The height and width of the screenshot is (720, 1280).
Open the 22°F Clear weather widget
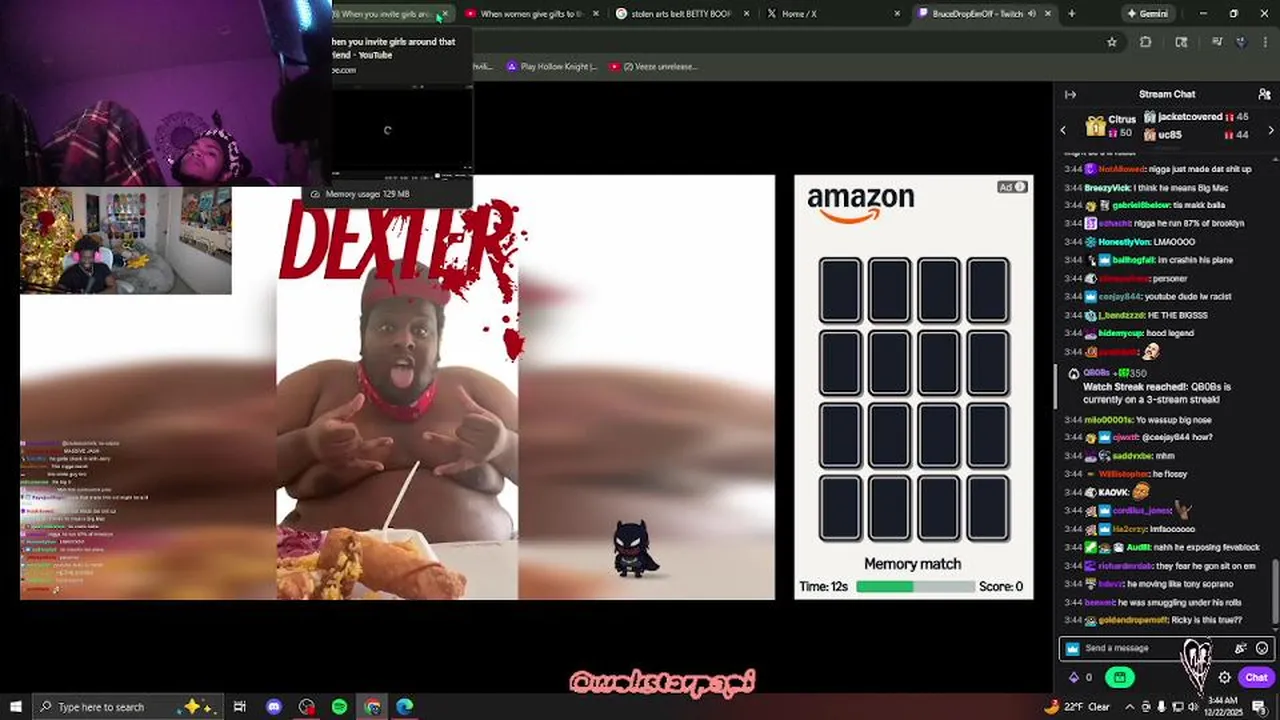(x=1076, y=706)
